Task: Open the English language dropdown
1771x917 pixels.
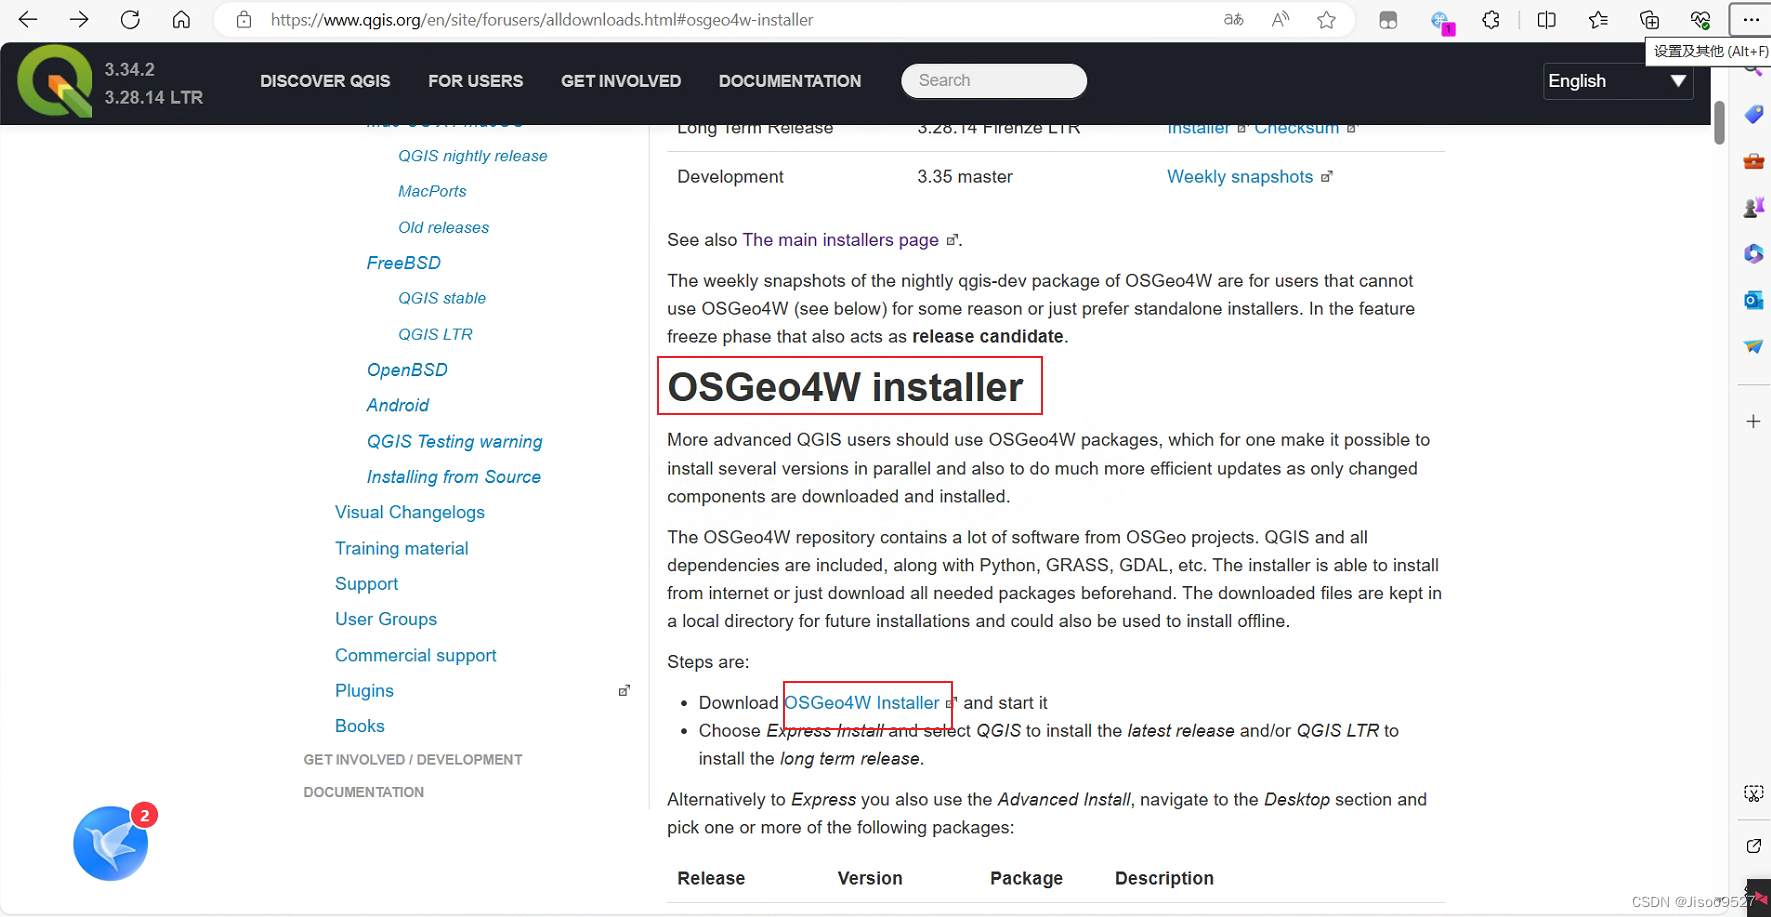Action: click(x=1618, y=81)
